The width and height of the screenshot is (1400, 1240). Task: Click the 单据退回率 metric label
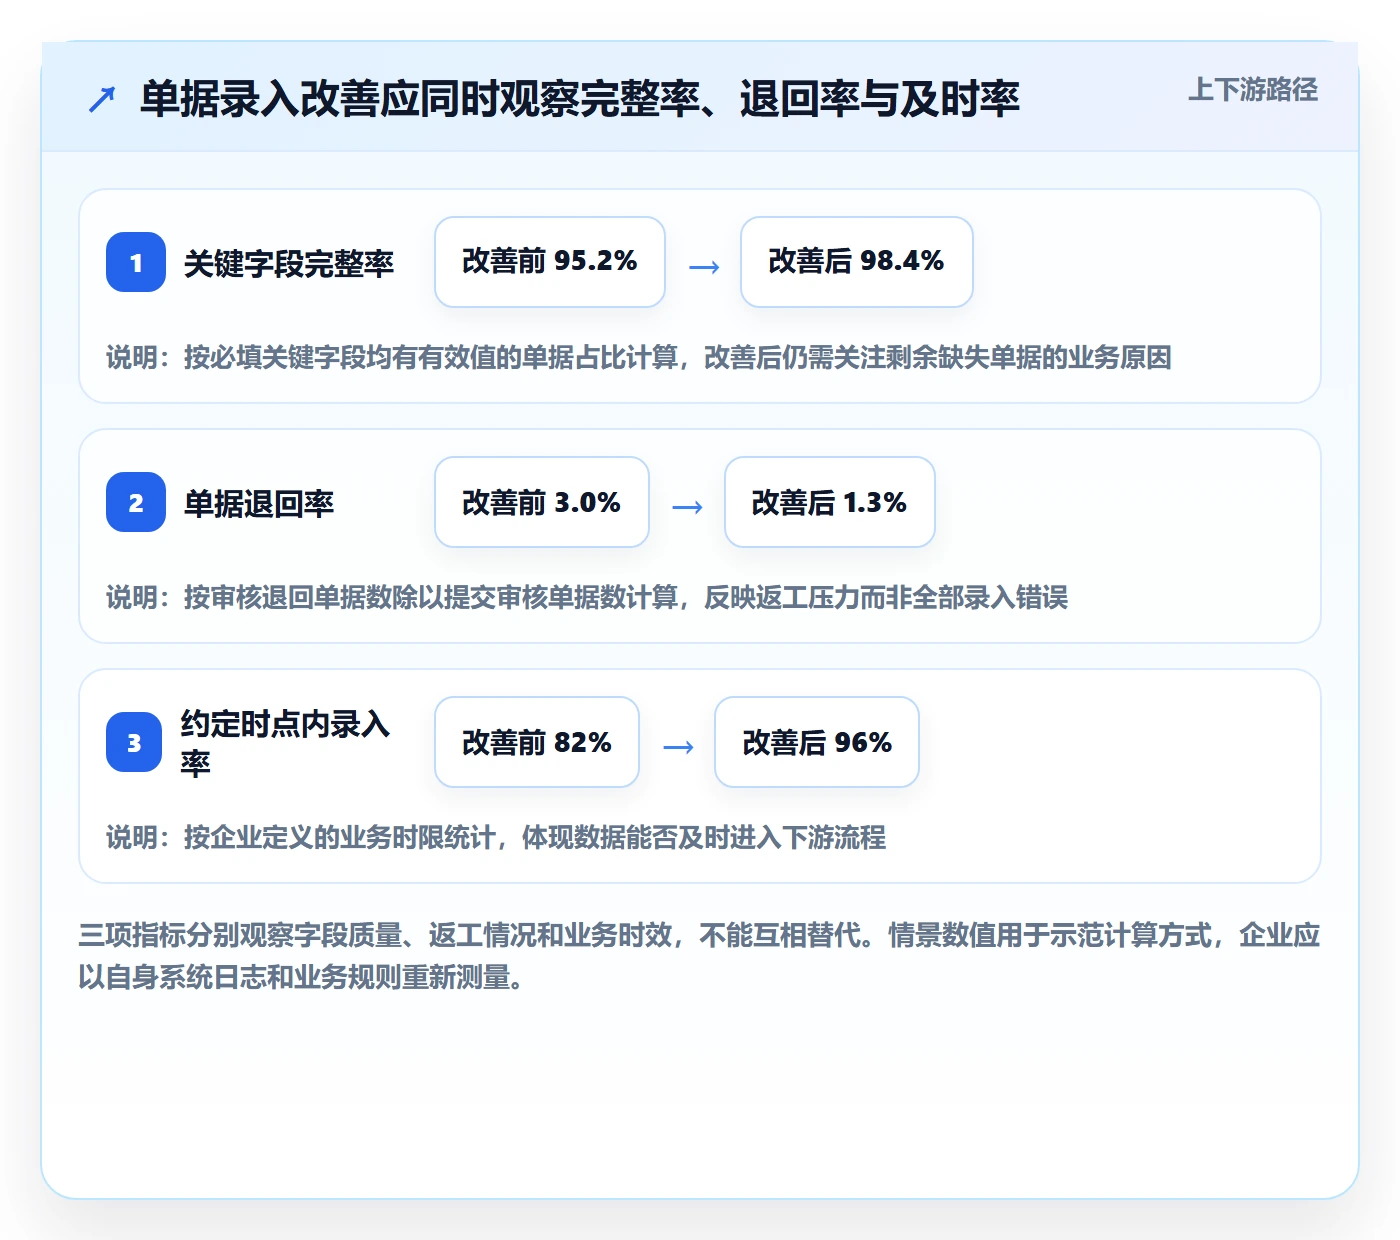coord(259,503)
